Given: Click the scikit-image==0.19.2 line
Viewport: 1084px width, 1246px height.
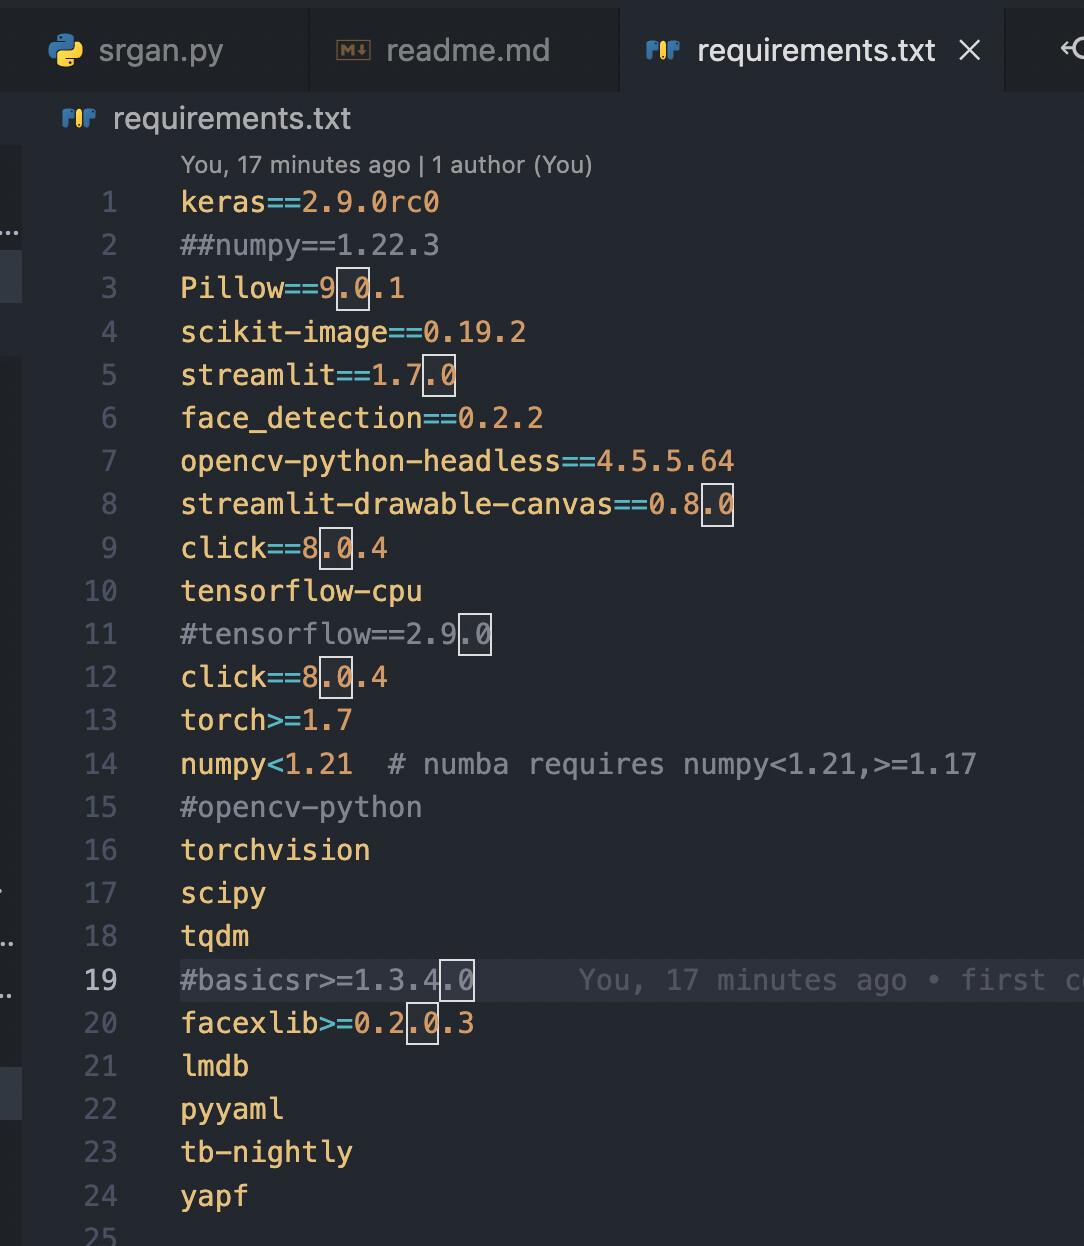Looking at the screenshot, I should [x=353, y=331].
